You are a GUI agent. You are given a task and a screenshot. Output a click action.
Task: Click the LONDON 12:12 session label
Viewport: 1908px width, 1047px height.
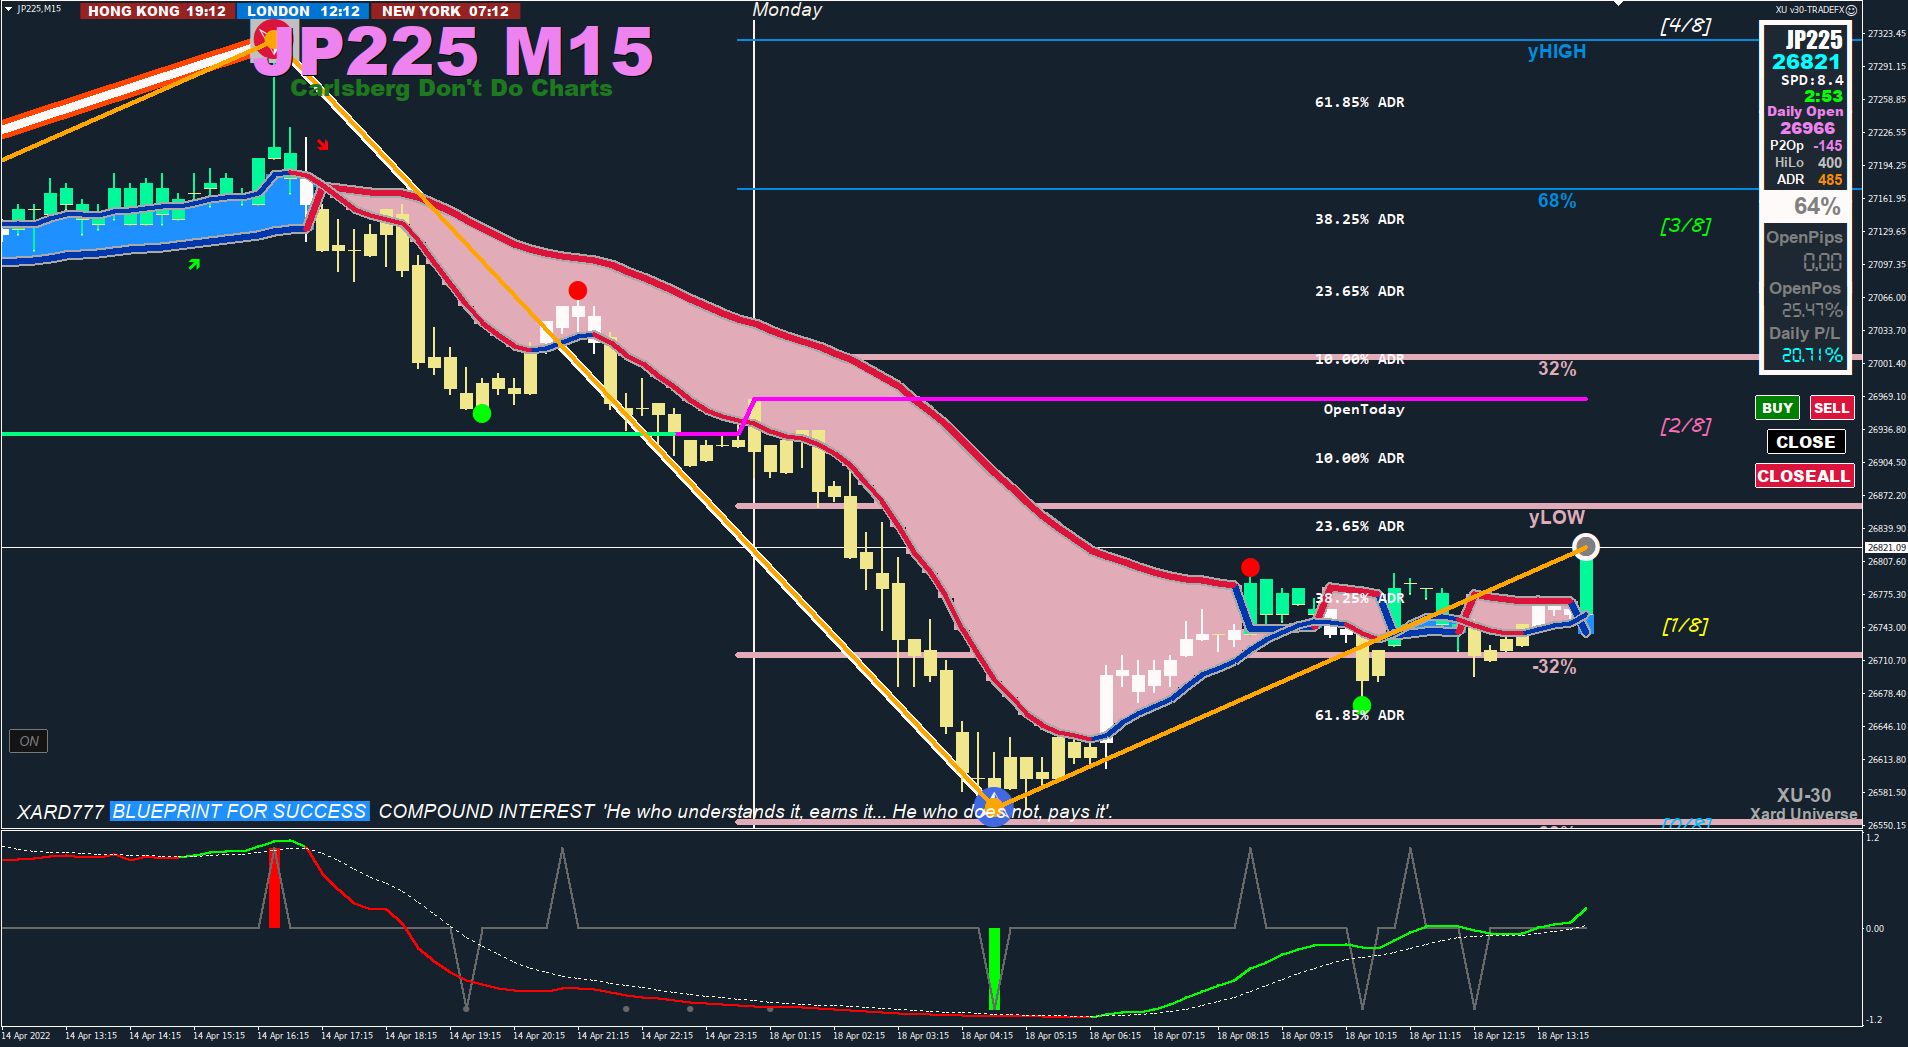(304, 11)
